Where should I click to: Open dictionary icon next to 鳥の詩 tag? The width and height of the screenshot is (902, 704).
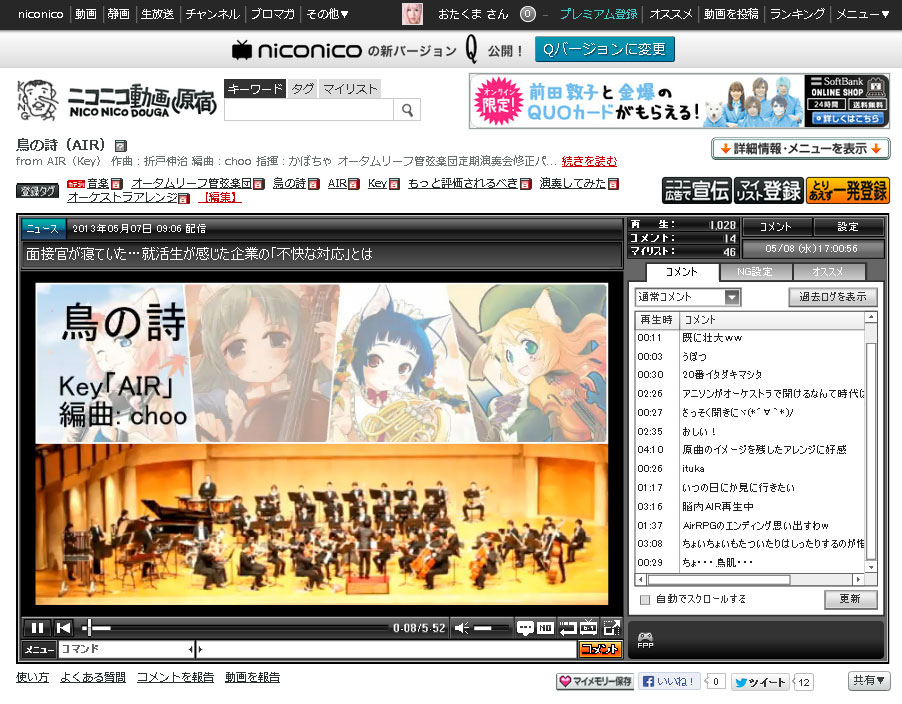coord(314,183)
